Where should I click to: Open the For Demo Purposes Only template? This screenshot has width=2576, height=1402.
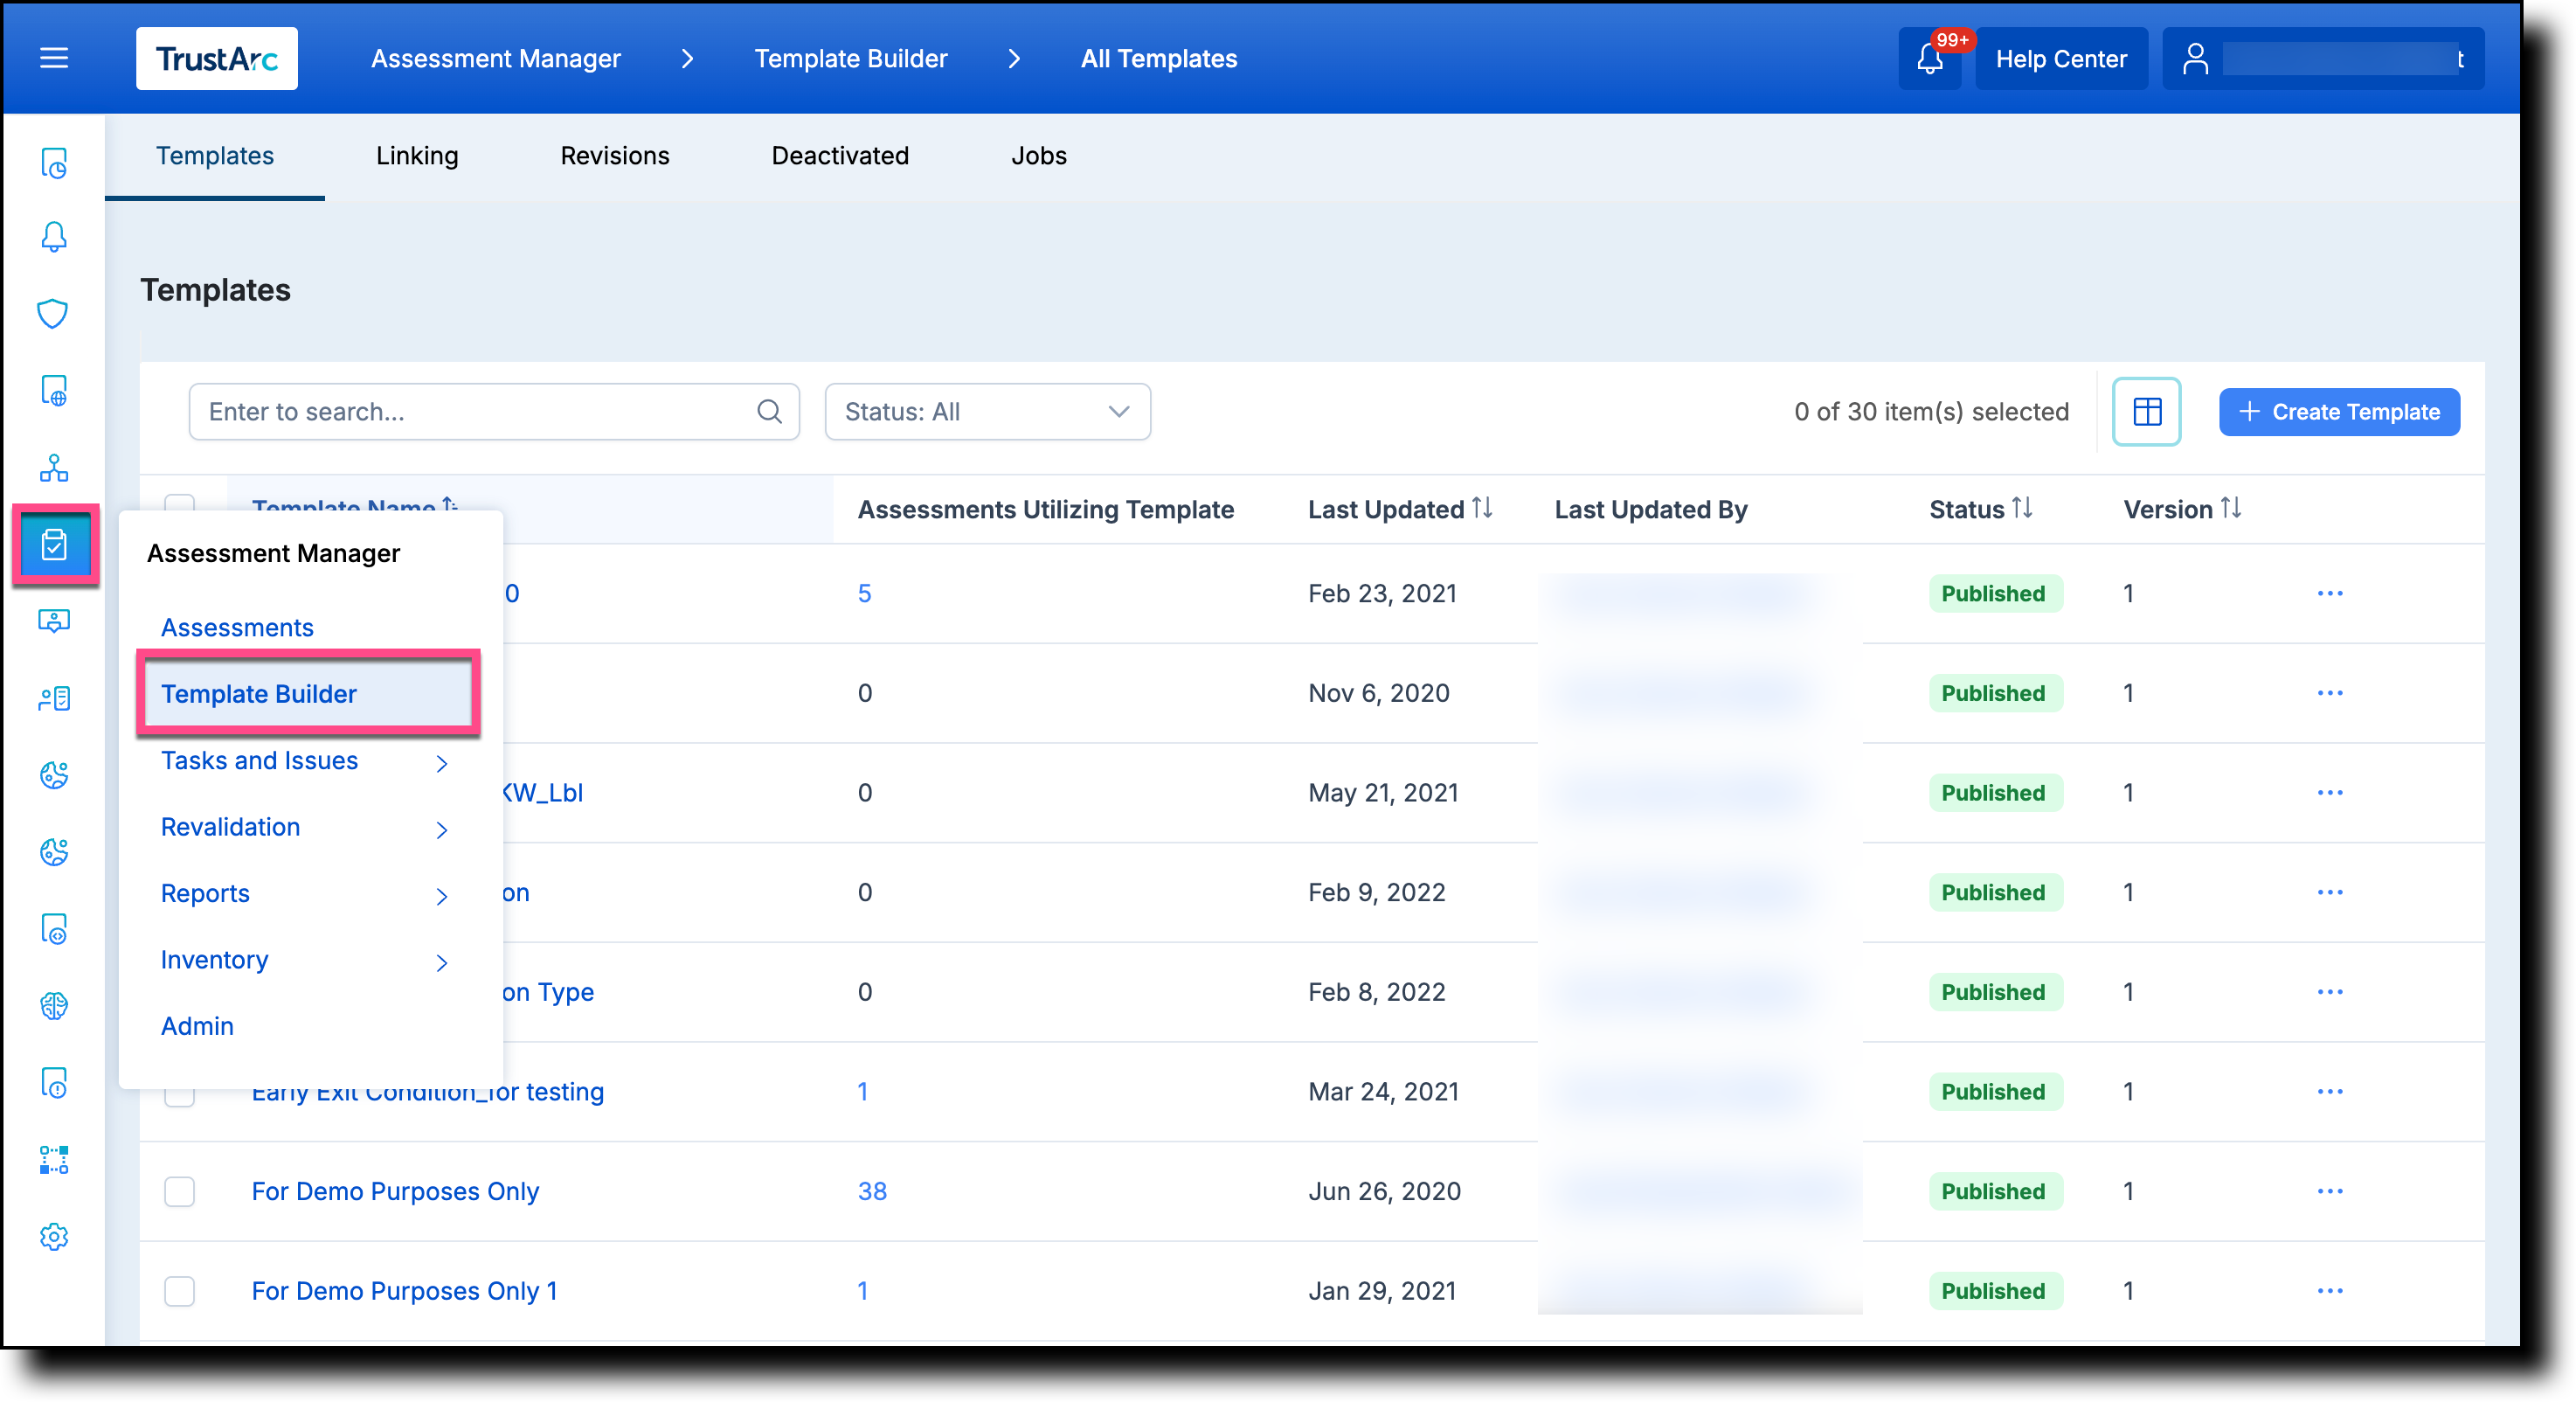tap(395, 1191)
